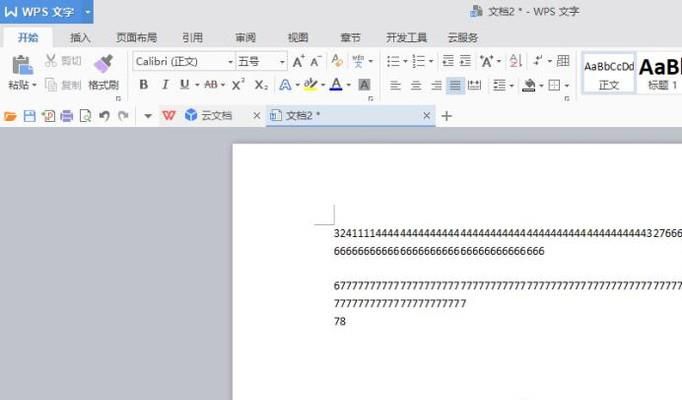
Task: Click the Copy icon
Action: (51, 85)
